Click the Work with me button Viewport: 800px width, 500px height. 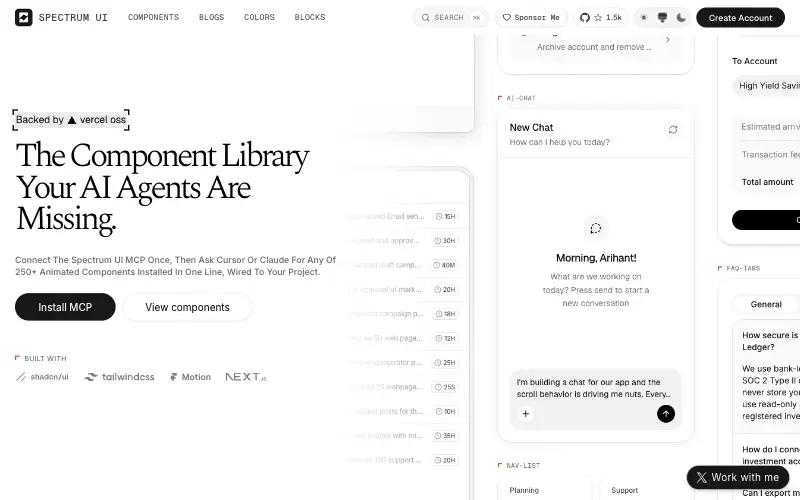[738, 478]
